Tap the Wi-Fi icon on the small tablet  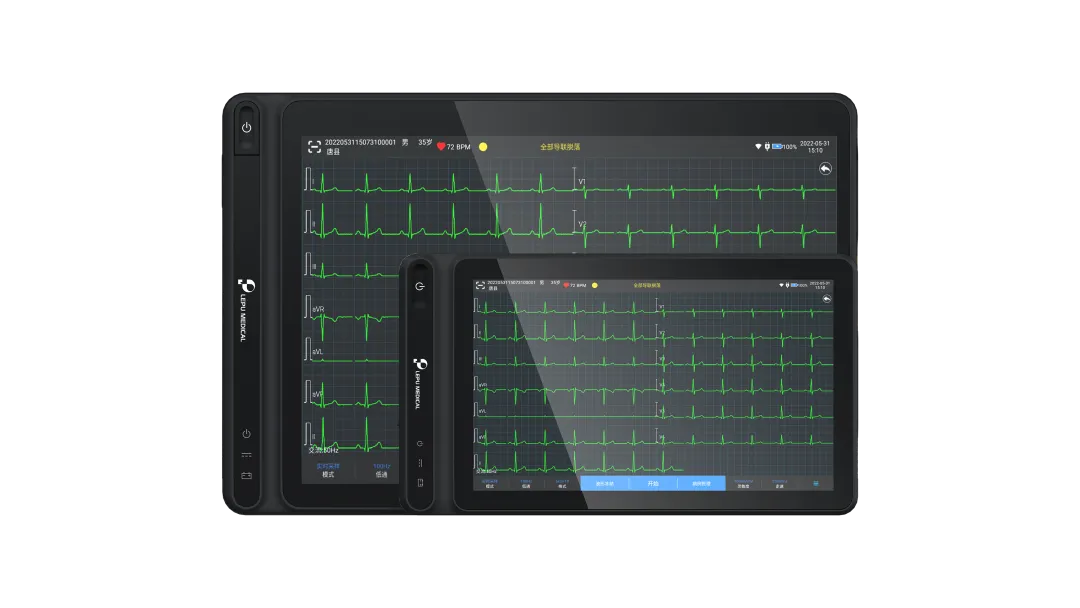click(x=781, y=285)
